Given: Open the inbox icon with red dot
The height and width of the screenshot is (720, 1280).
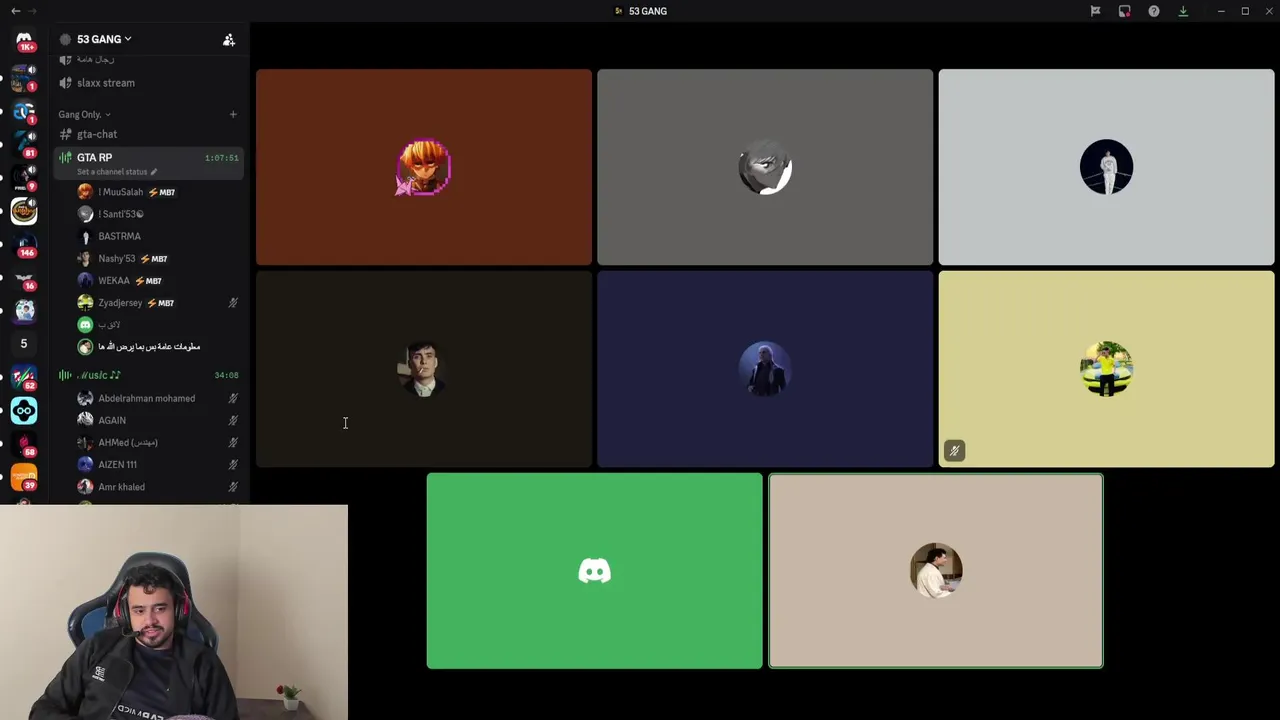Looking at the screenshot, I should (x=1124, y=11).
